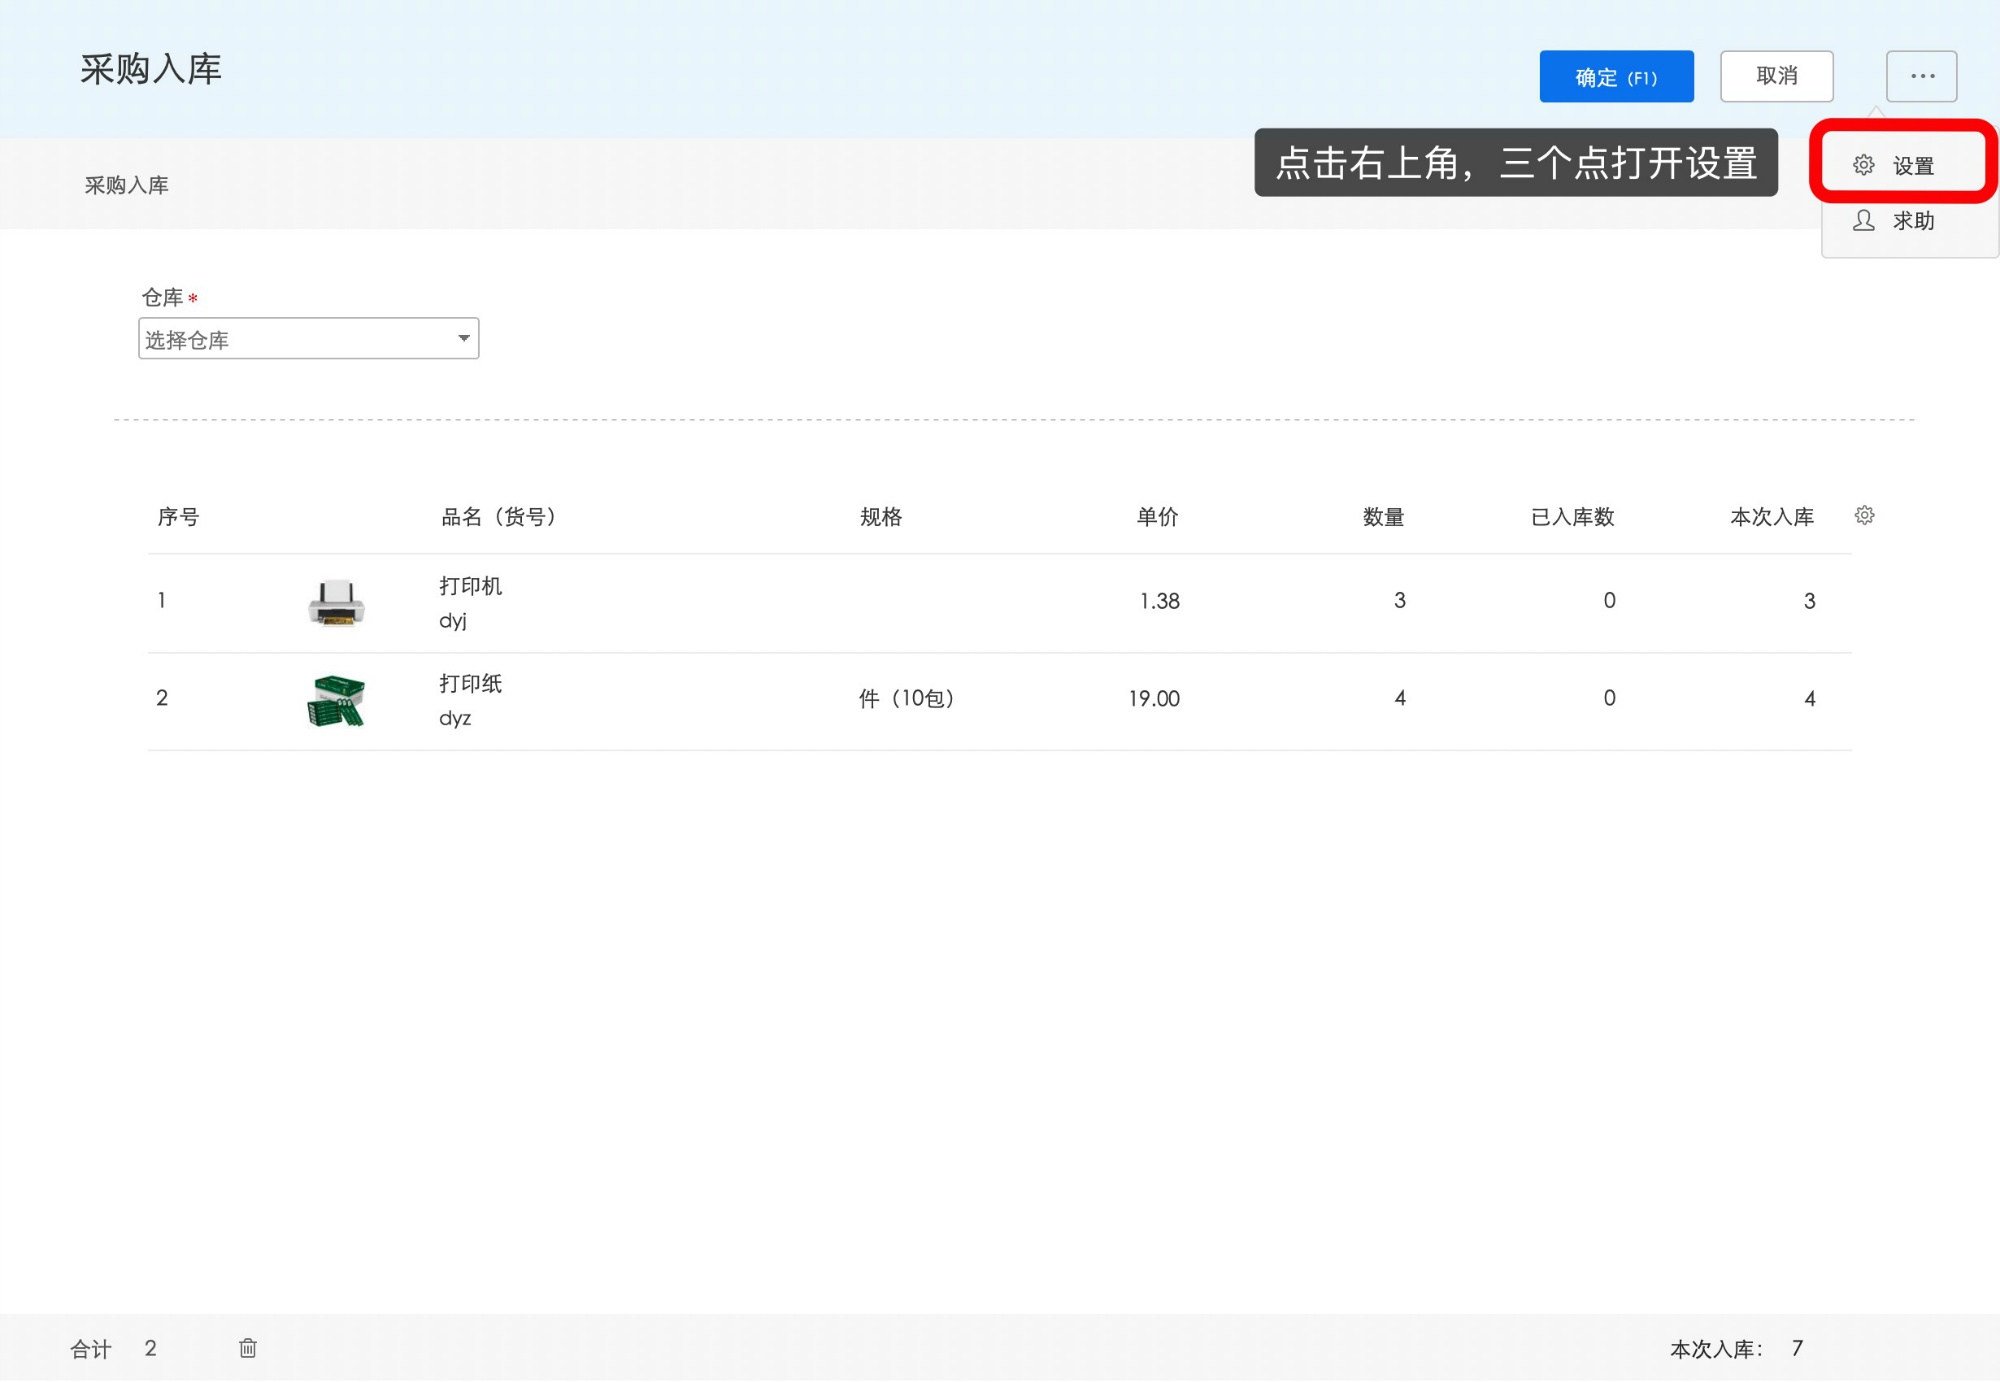This screenshot has width=2000, height=1382.
Task: Click the person icon beside 求助
Action: coord(1864,220)
